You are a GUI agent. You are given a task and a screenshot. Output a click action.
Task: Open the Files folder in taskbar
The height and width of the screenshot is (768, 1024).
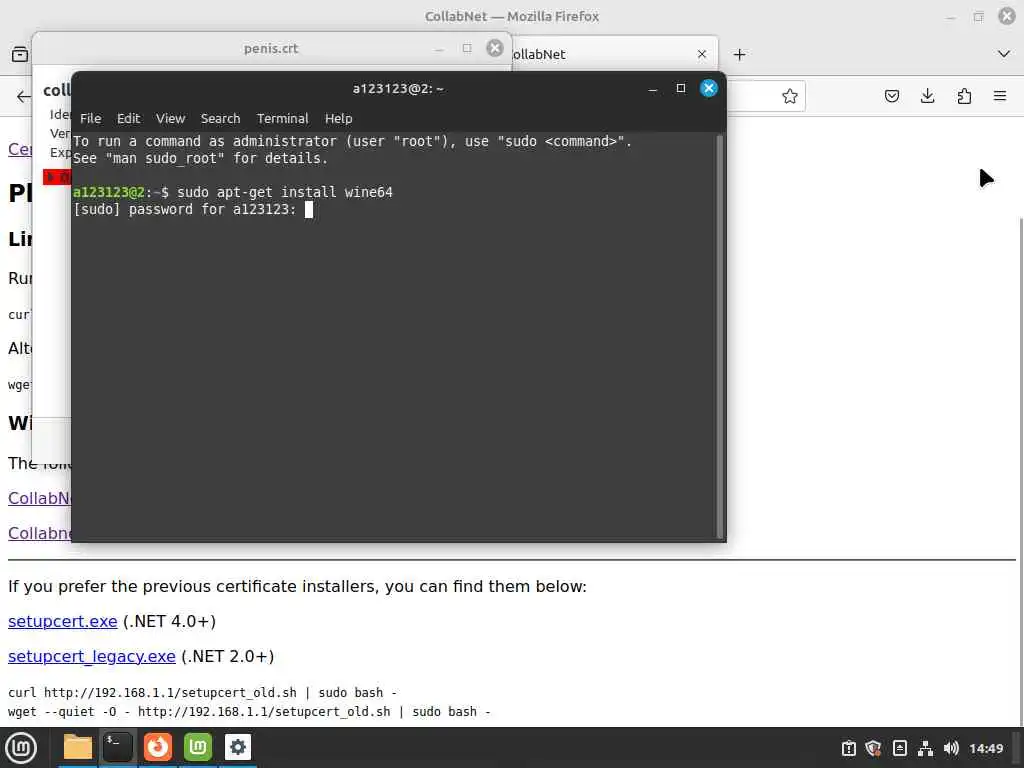pyautogui.click(x=78, y=747)
